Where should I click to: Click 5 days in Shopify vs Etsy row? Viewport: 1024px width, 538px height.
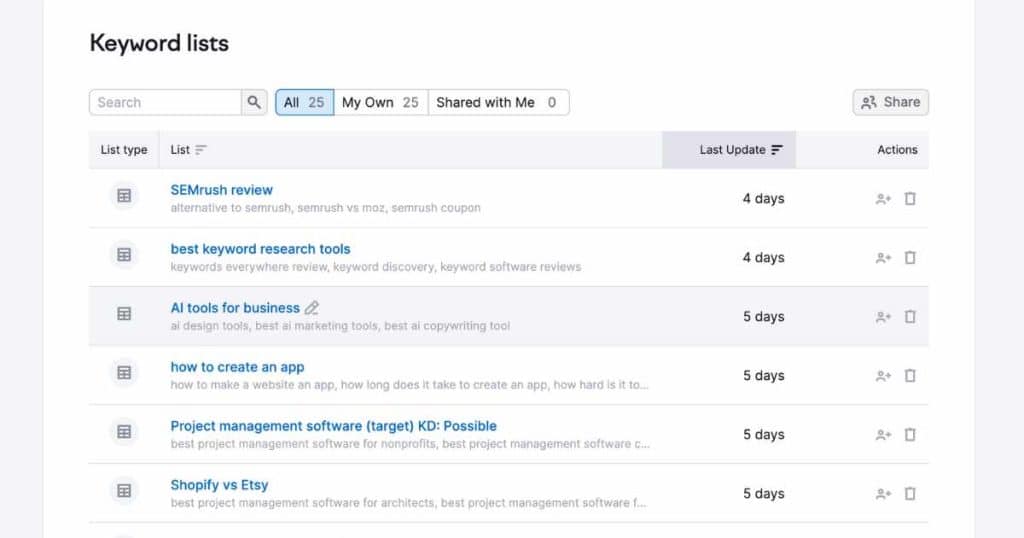tap(763, 494)
